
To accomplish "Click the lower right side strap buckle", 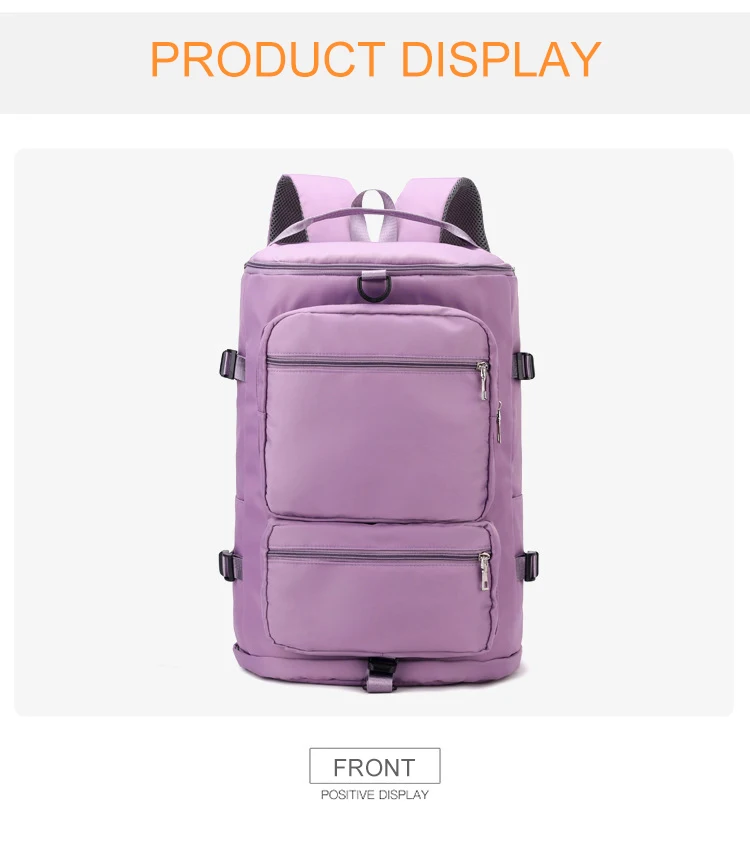I will [x=527, y=564].
